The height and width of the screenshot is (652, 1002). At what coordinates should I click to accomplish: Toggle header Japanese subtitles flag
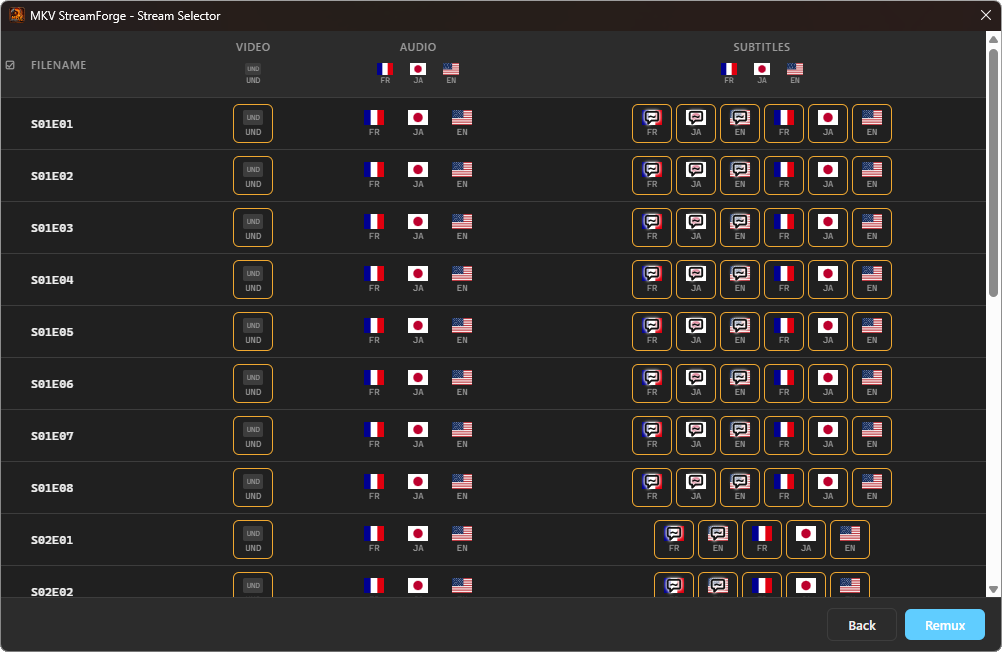click(762, 74)
